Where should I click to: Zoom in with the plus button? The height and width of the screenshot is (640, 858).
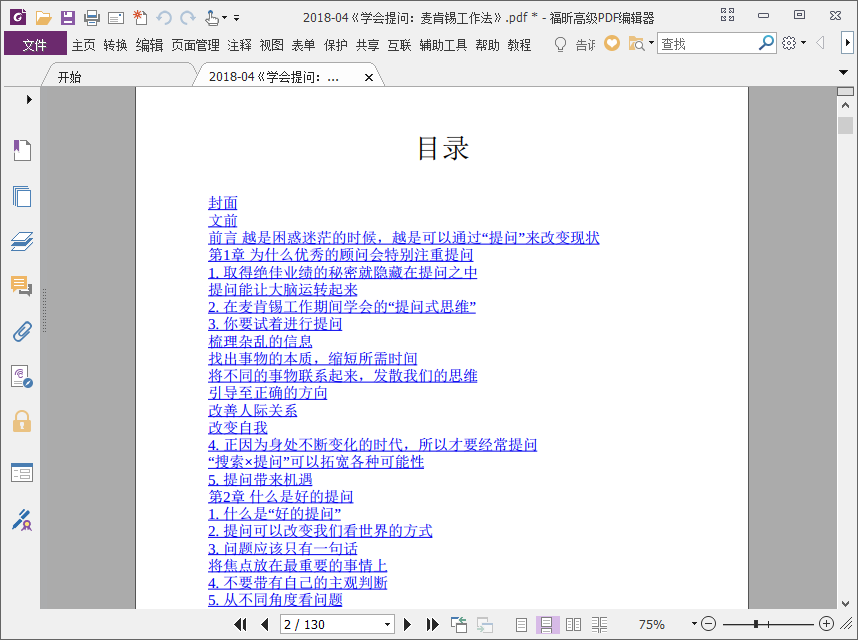pos(826,624)
